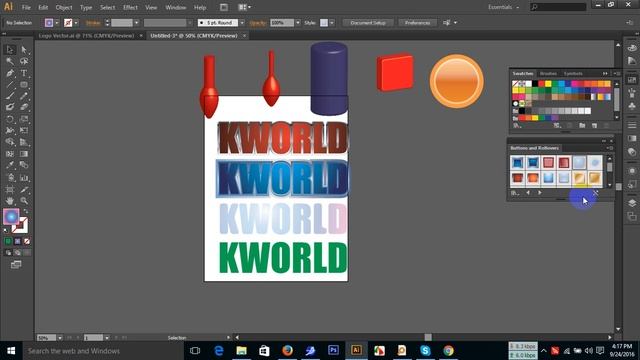Click the Document Setup button
The image size is (640, 360).
click(x=368, y=23)
